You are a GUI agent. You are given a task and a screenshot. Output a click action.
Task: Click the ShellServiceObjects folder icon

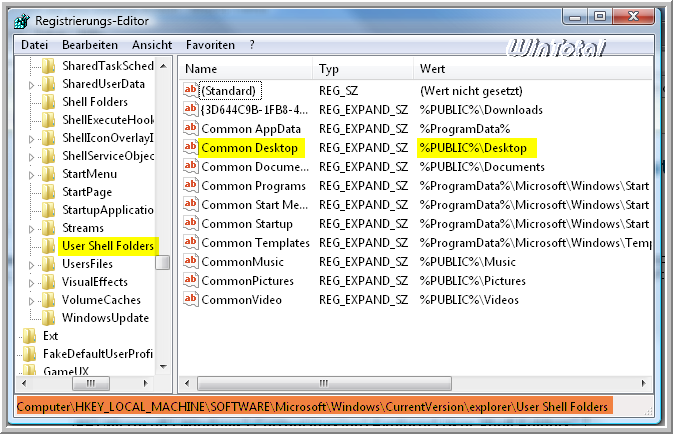[x=49, y=156]
